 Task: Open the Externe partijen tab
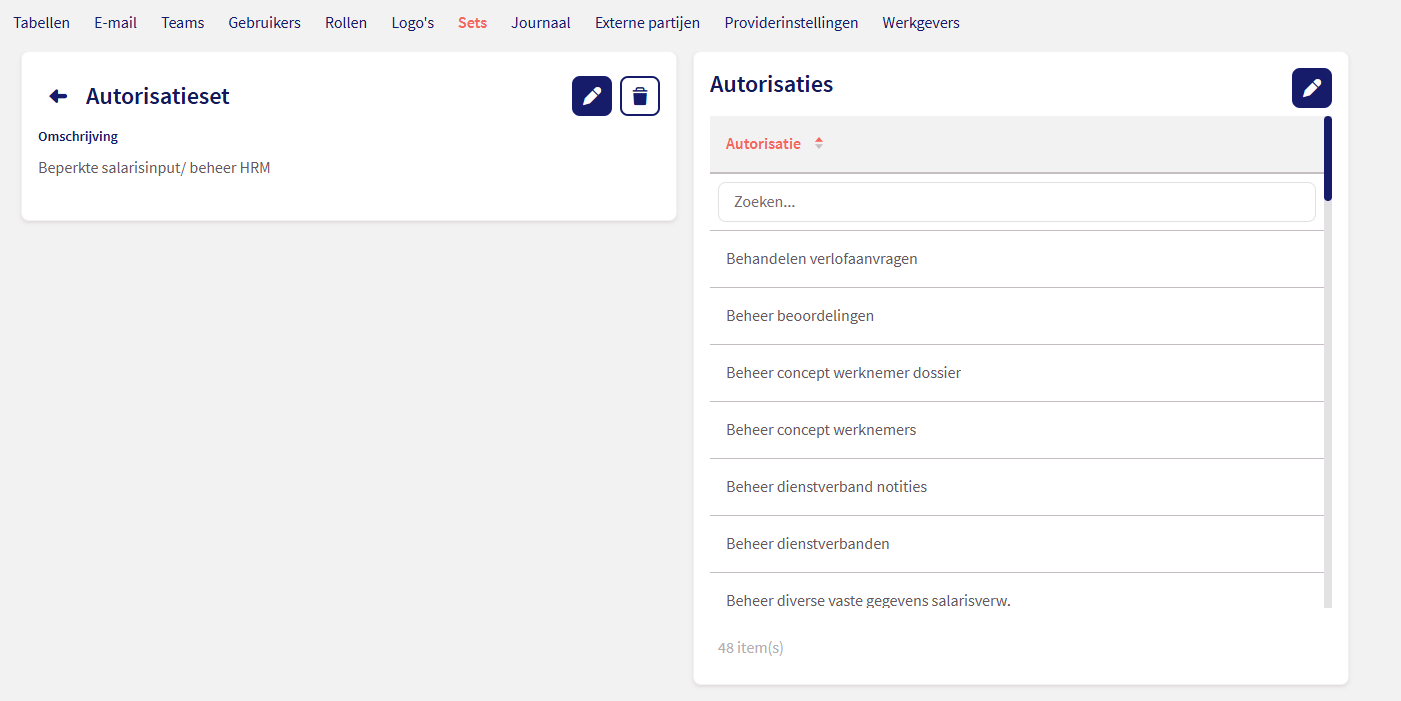point(647,22)
